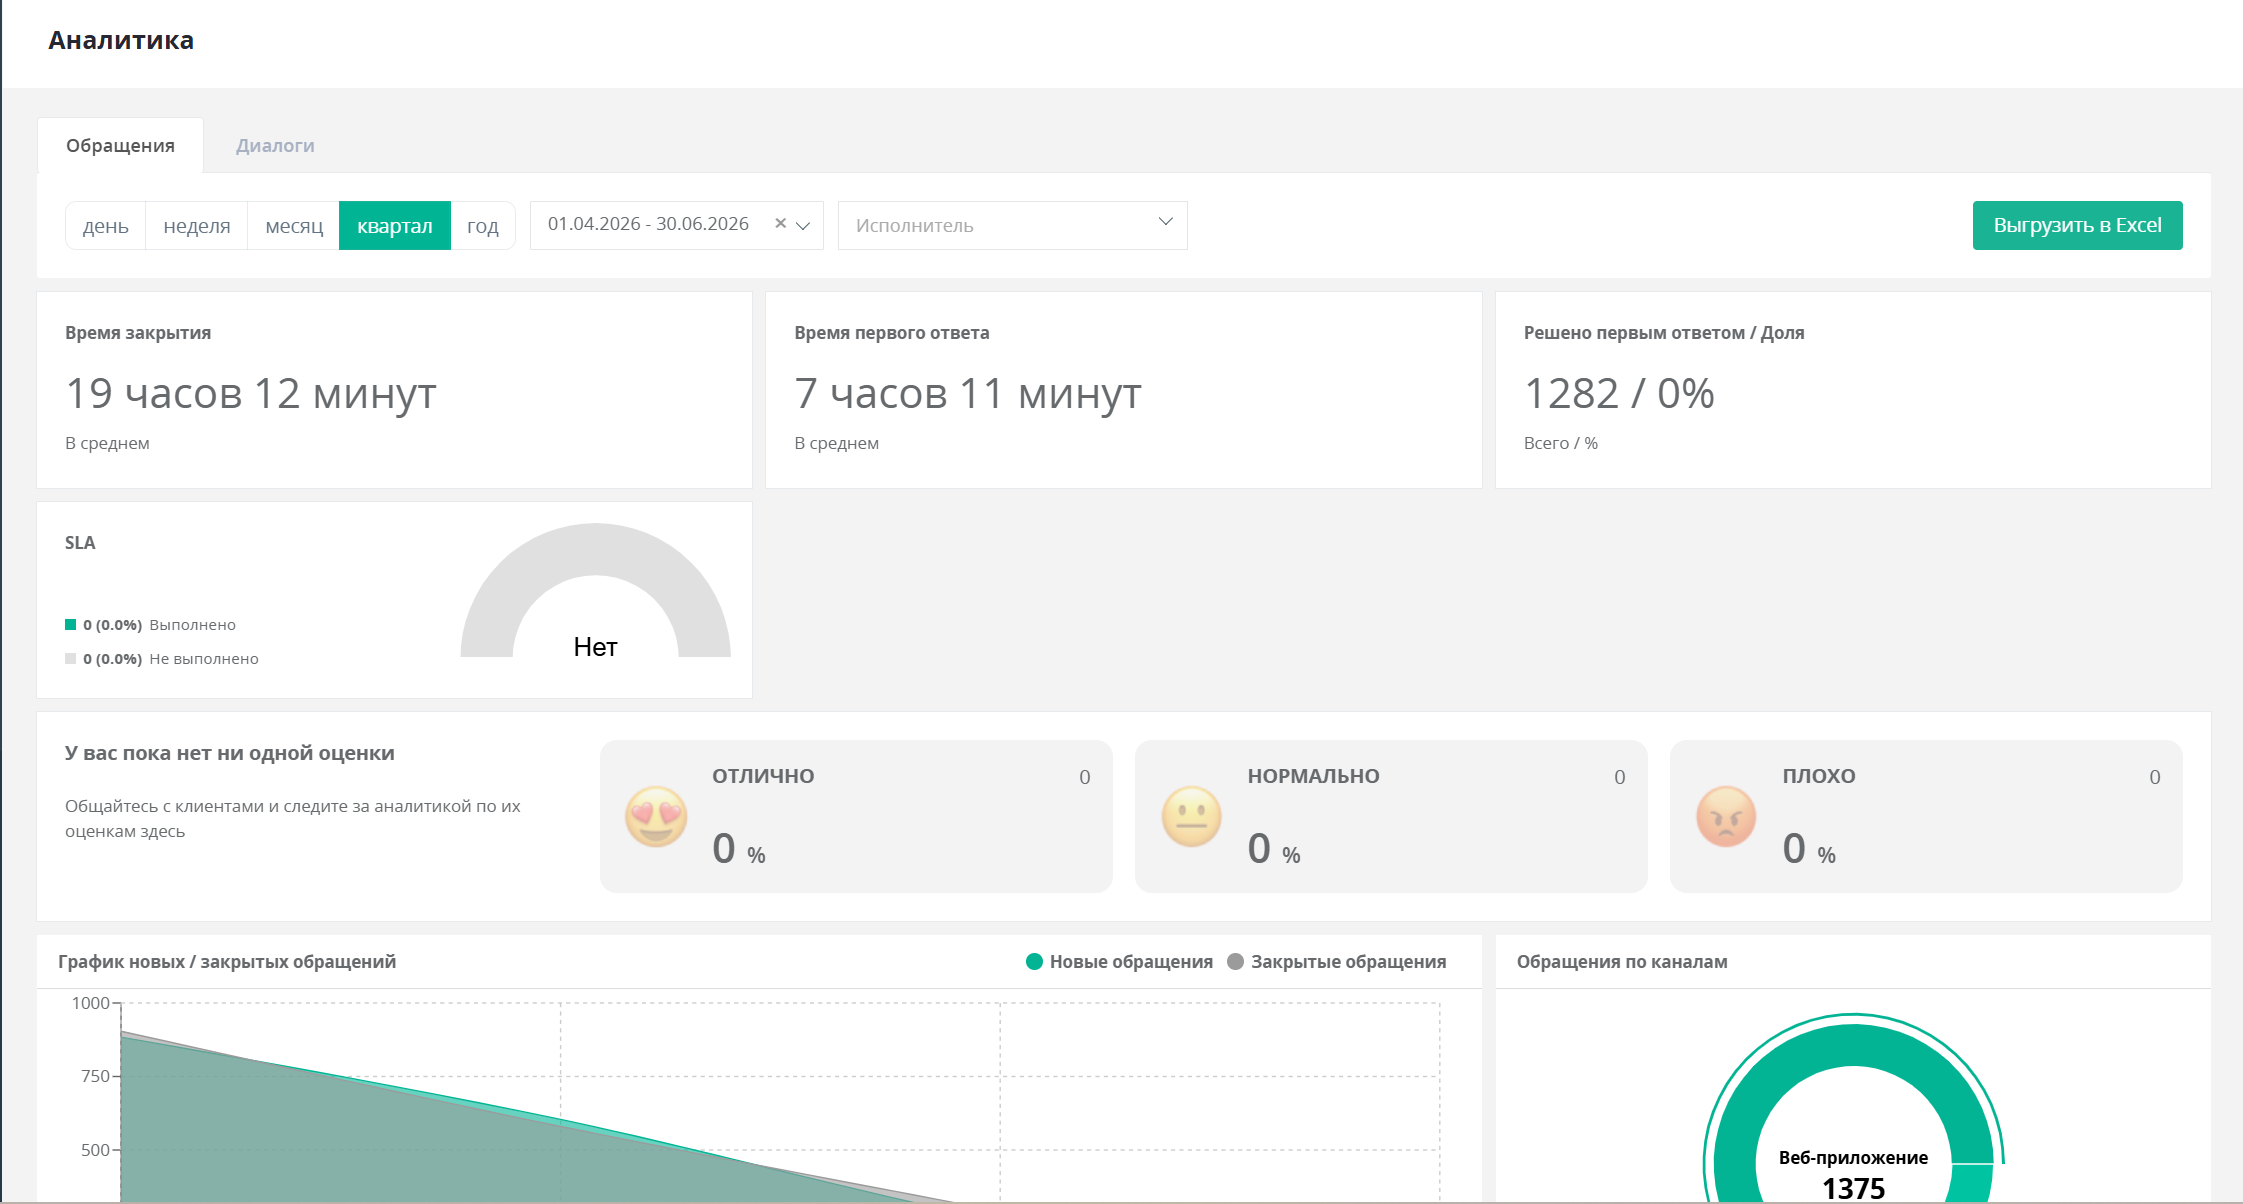Click the 1375 count in the channels donut
The width and height of the screenshot is (2243, 1204).
[x=1854, y=1189]
